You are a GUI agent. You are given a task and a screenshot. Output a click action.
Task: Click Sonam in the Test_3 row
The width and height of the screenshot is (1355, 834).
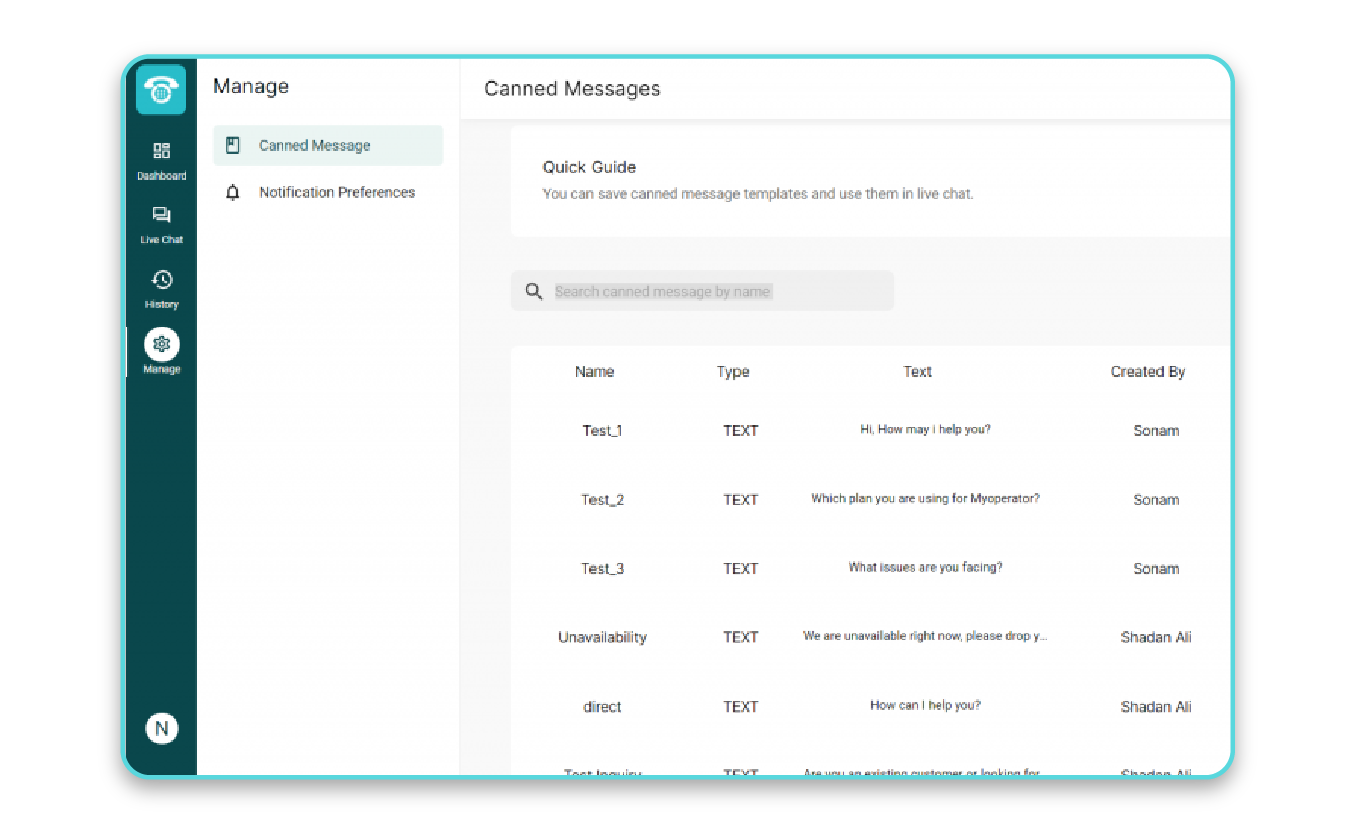[1156, 569]
